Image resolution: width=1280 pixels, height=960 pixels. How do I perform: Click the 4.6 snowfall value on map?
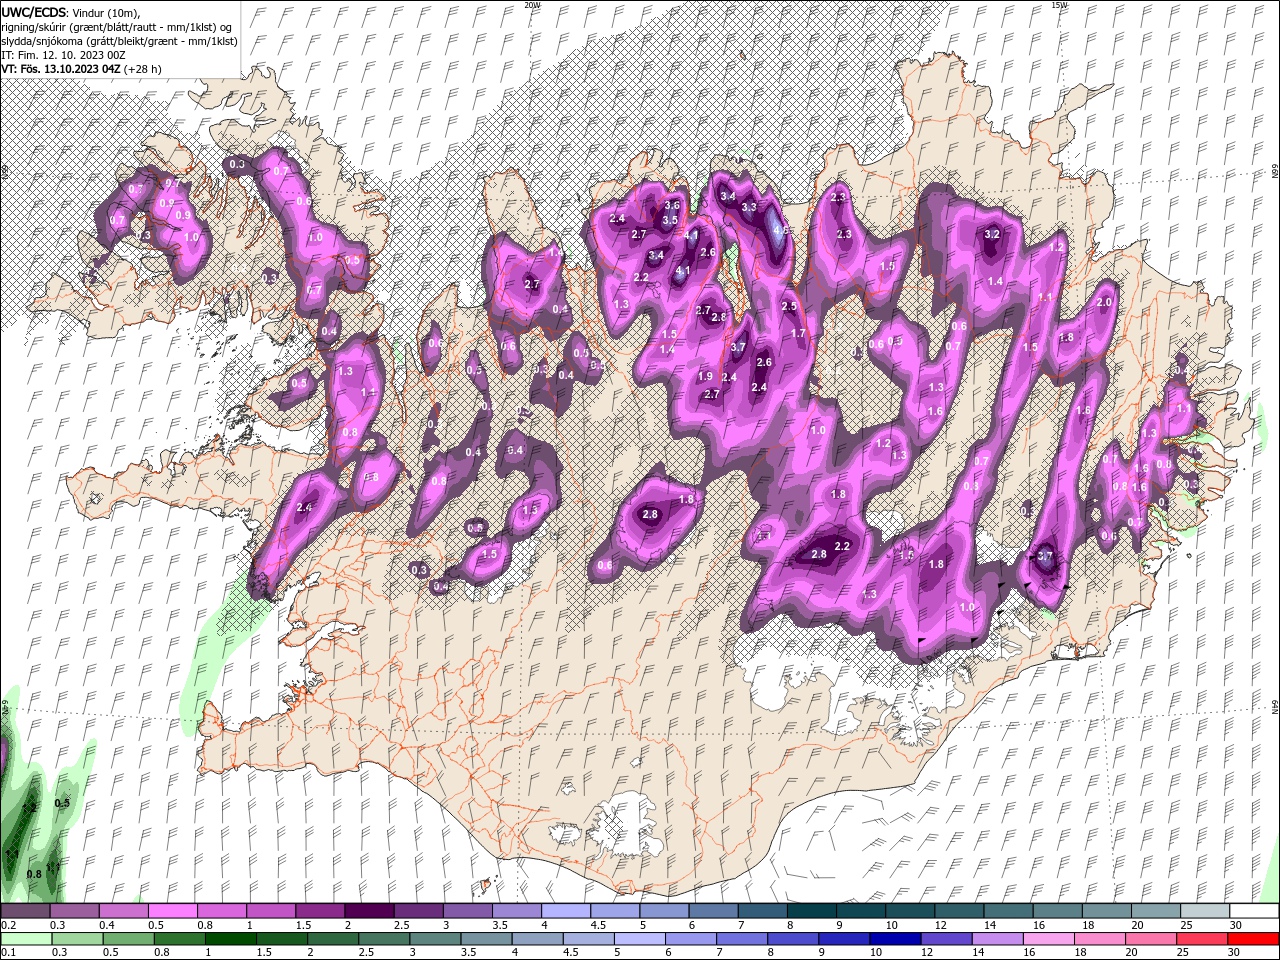coord(781,230)
